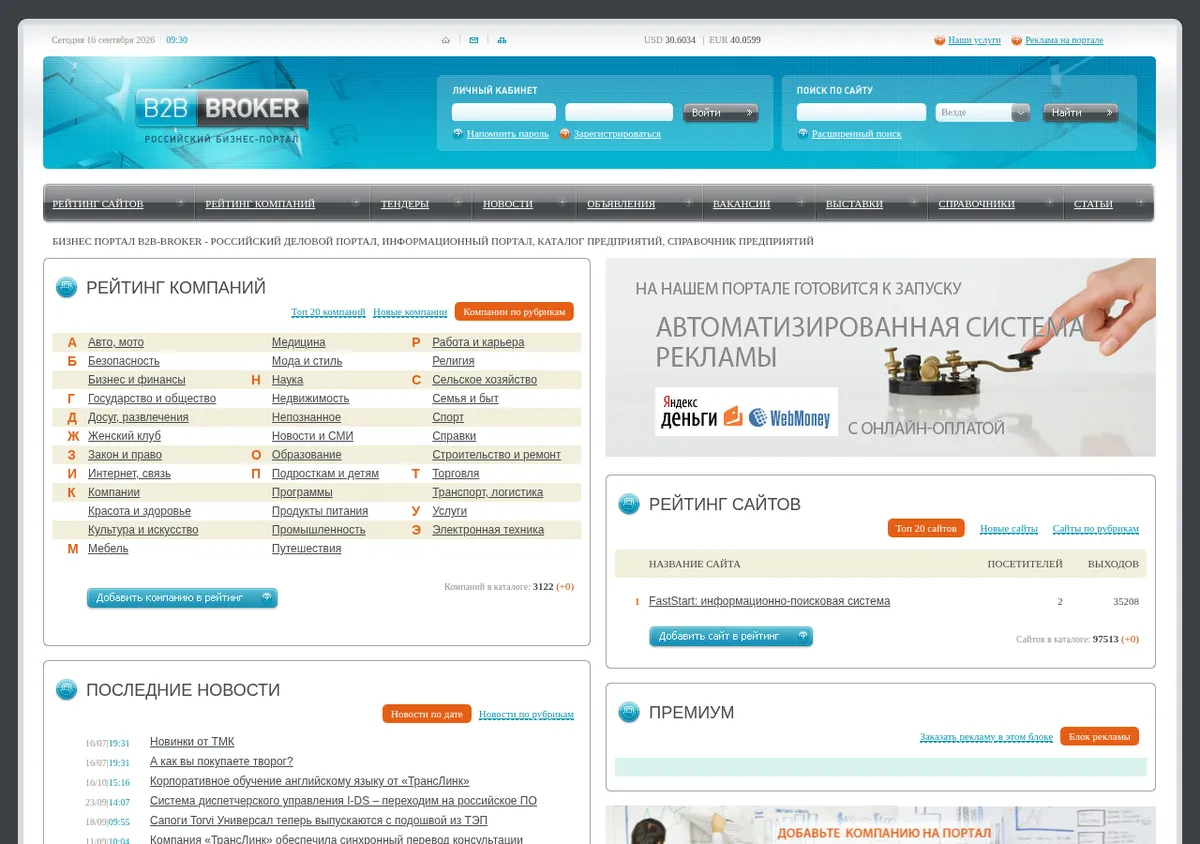Viewport: 1200px width, 844px height.
Task: Click the blue icon beside Рейтинг сайтов heading
Action: (629, 504)
